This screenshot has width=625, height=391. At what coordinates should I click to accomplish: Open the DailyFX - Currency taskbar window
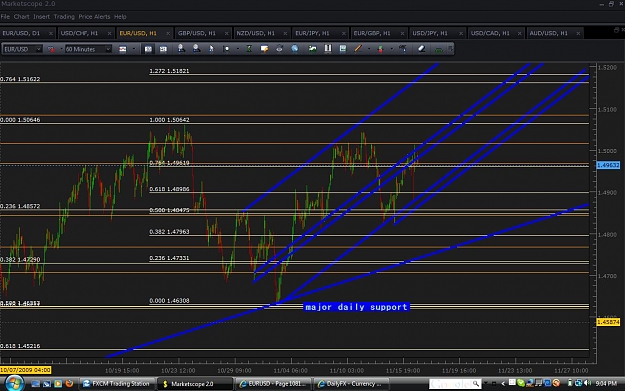pos(351,384)
